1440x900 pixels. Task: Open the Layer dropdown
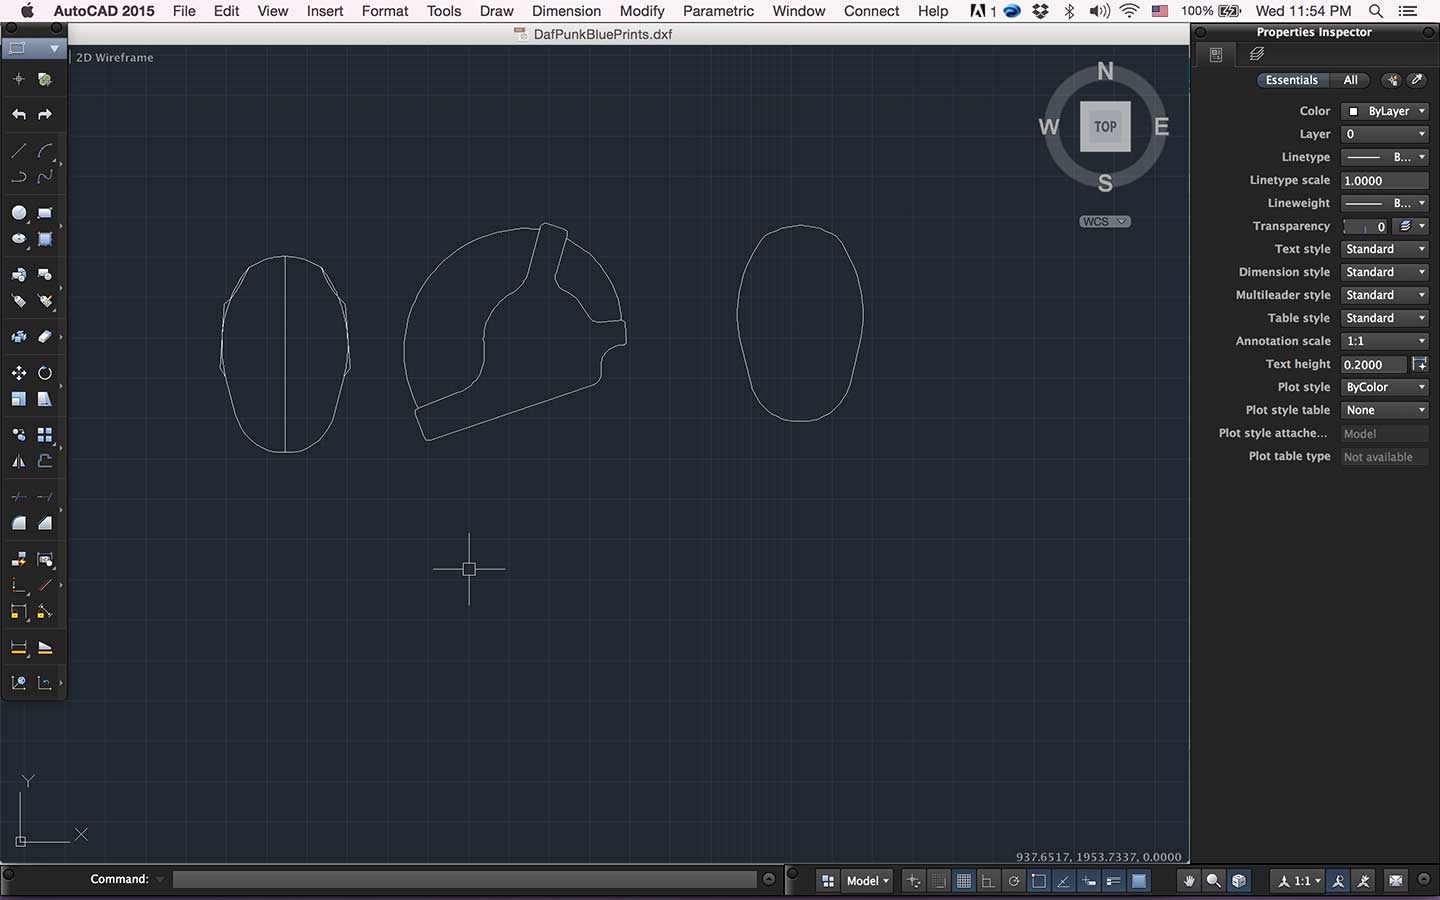tap(1385, 134)
